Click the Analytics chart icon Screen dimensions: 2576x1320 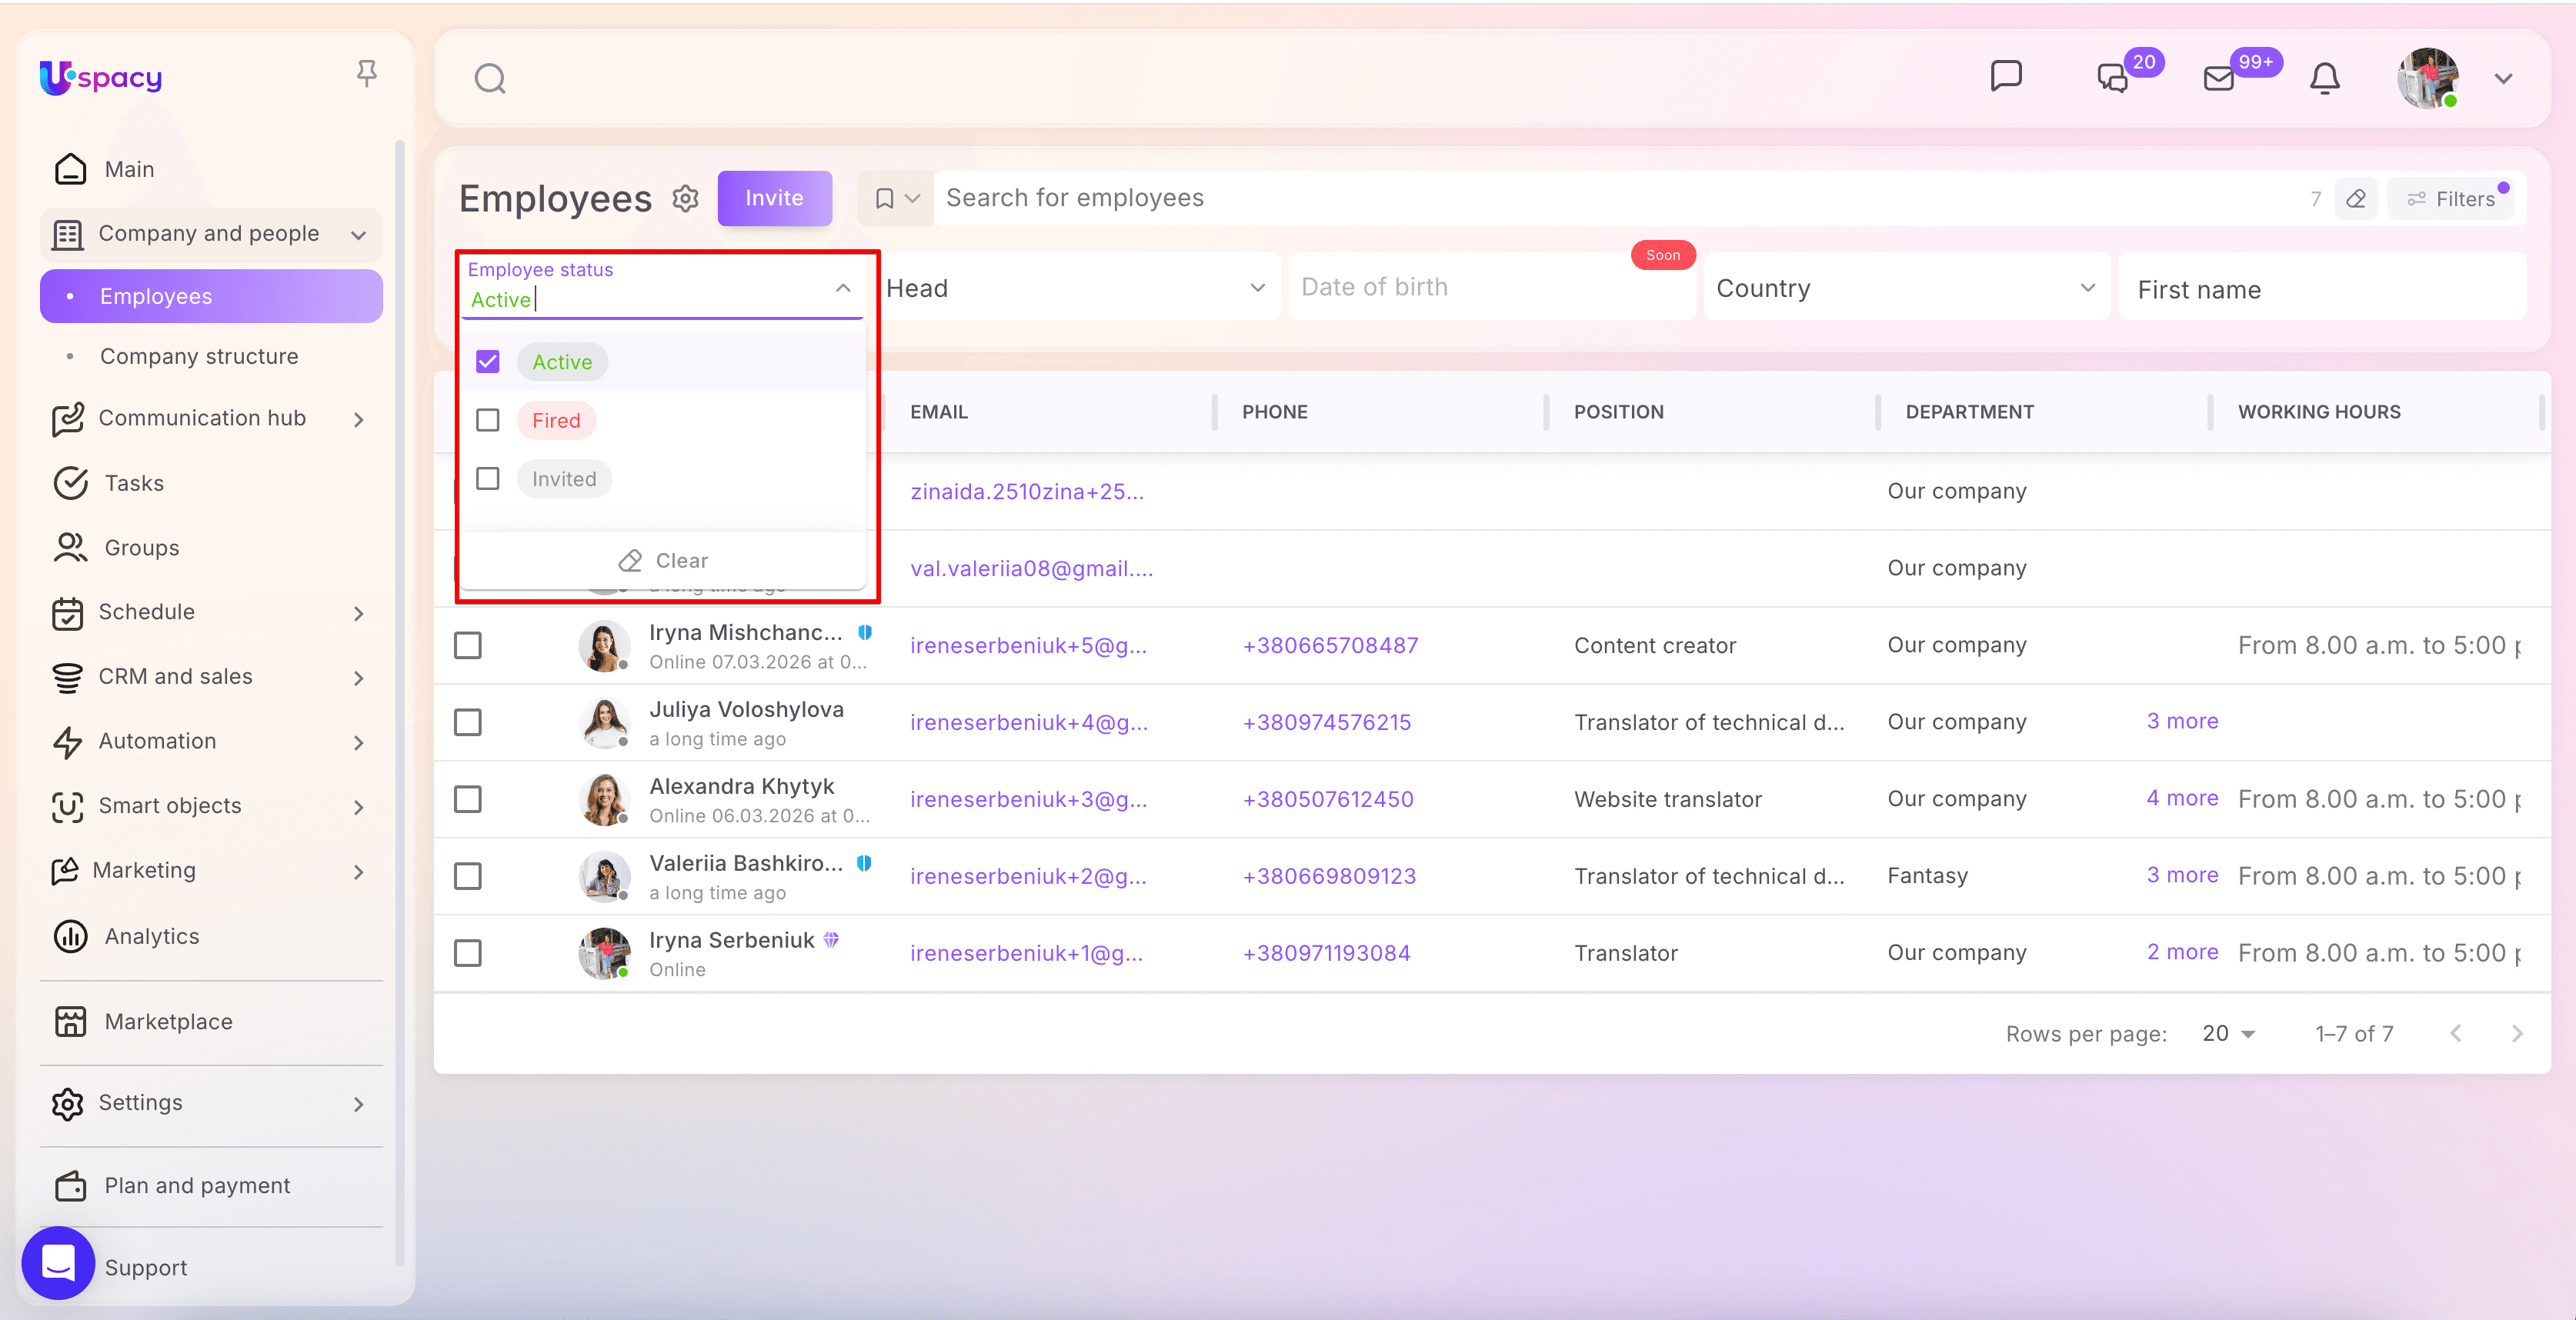[70, 936]
